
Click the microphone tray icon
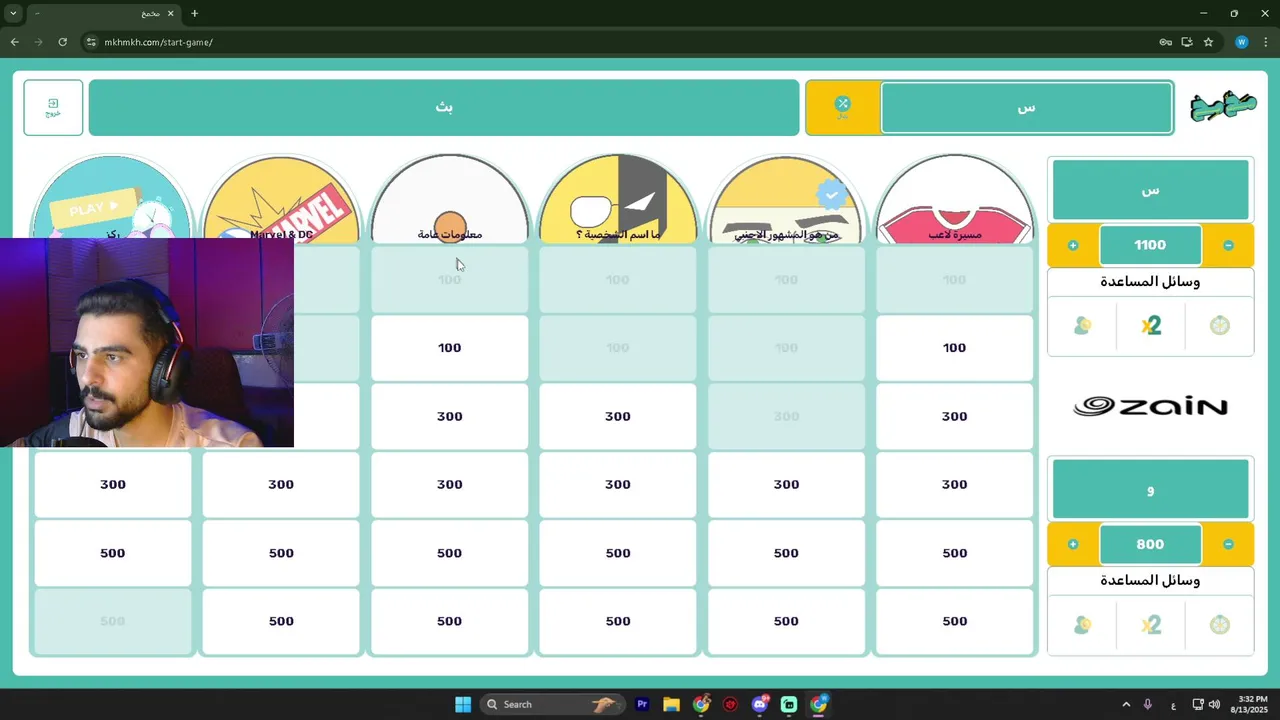click(1148, 704)
